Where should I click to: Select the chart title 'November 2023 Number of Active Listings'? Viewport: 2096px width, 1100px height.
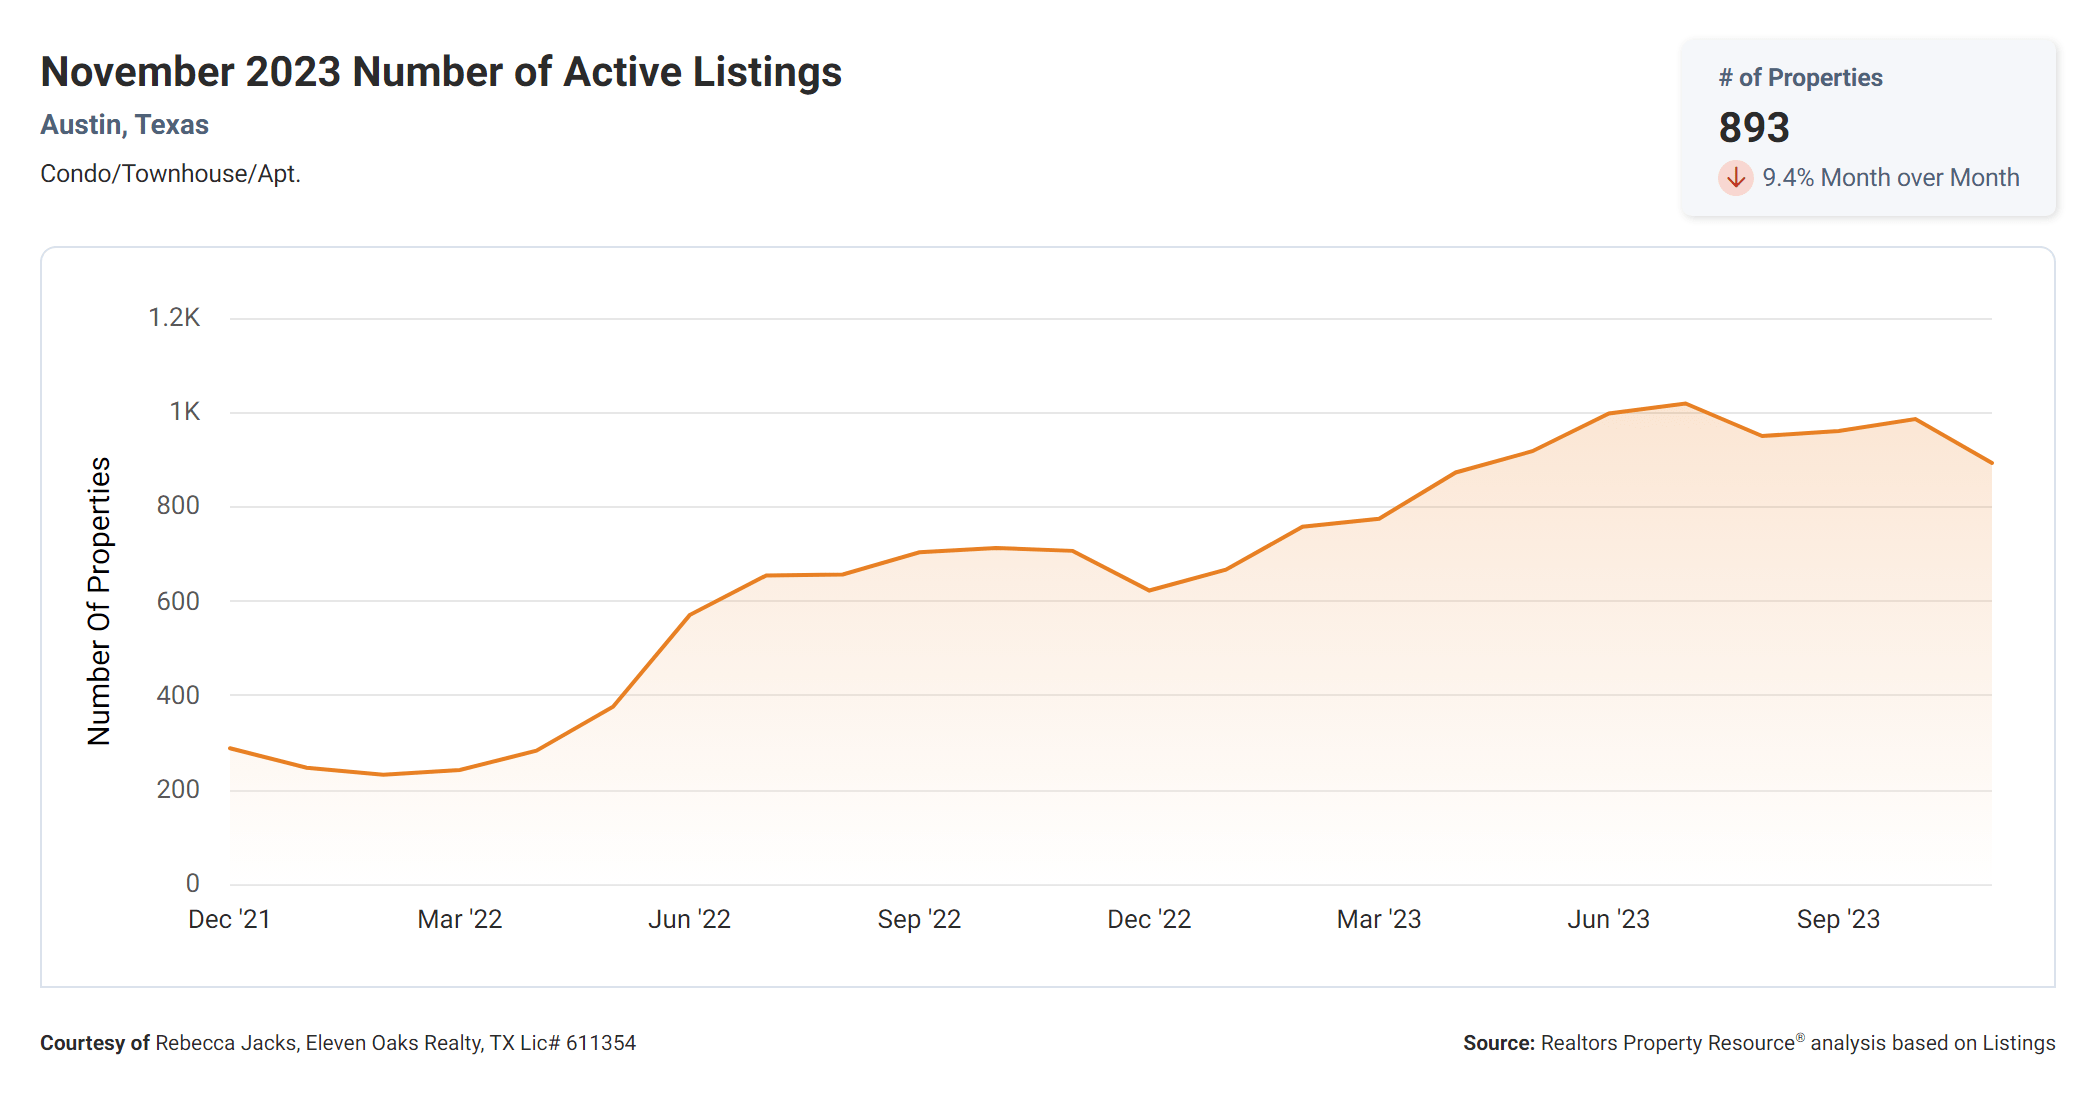(x=441, y=72)
